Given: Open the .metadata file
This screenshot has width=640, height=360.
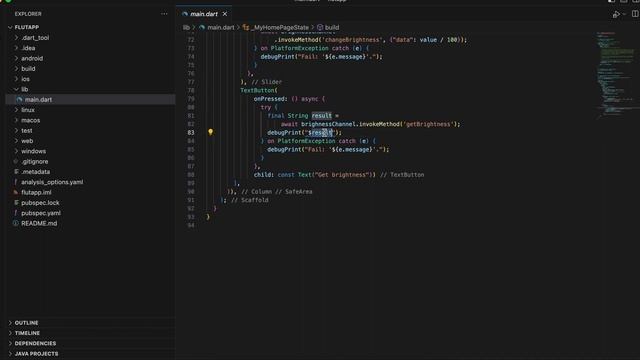Looking at the screenshot, I should (x=36, y=172).
